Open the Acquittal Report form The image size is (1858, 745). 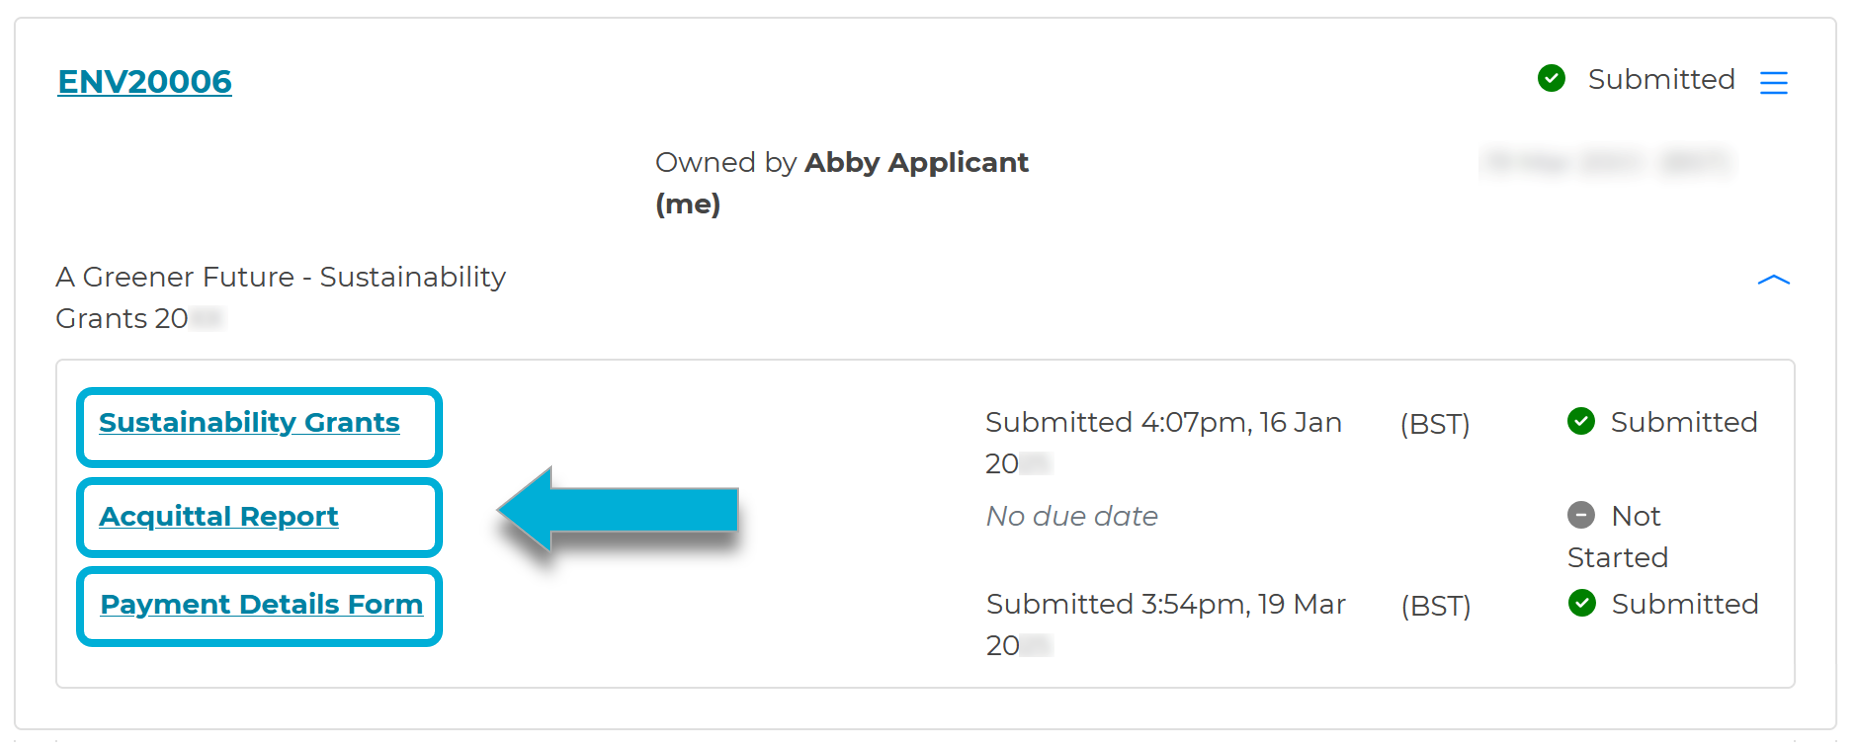point(218,516)
